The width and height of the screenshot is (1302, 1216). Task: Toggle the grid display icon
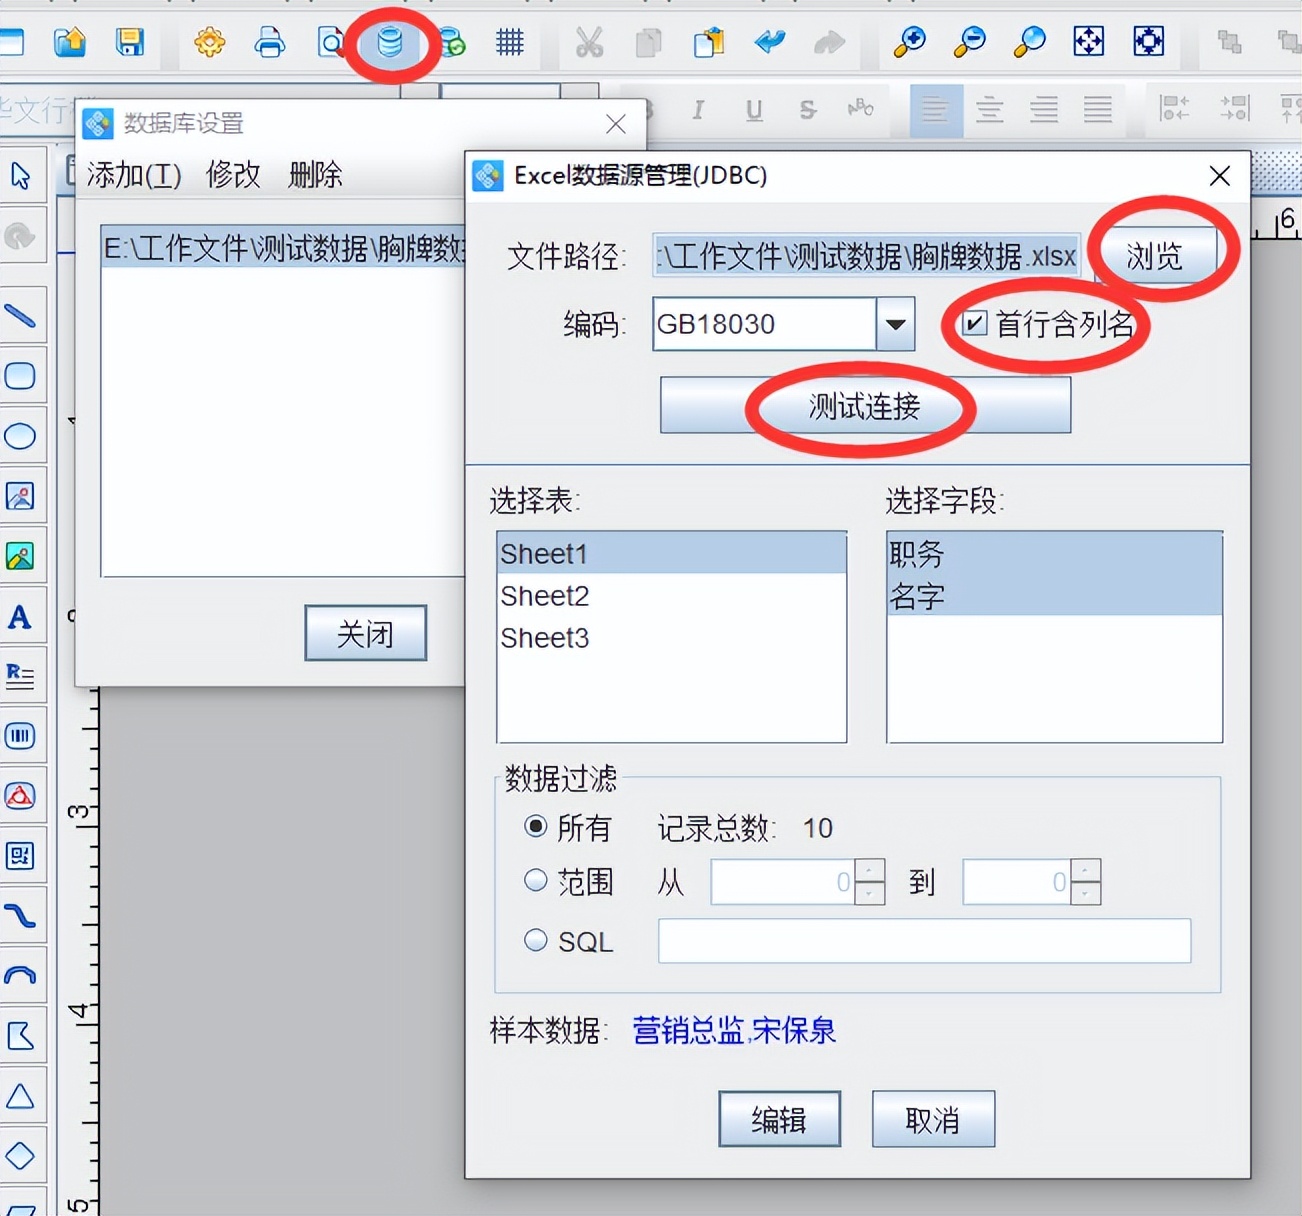tap(509, 43)
